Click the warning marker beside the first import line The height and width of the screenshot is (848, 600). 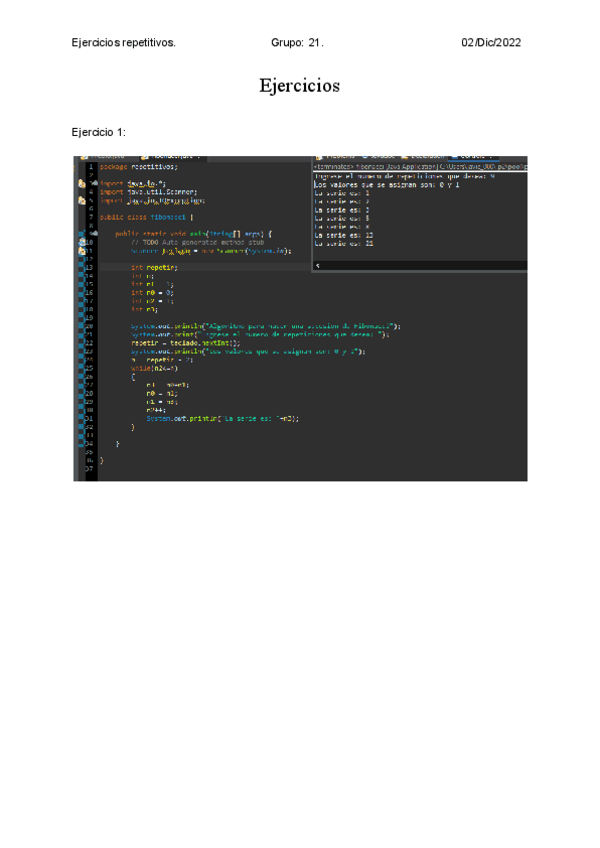coord(81,184)
